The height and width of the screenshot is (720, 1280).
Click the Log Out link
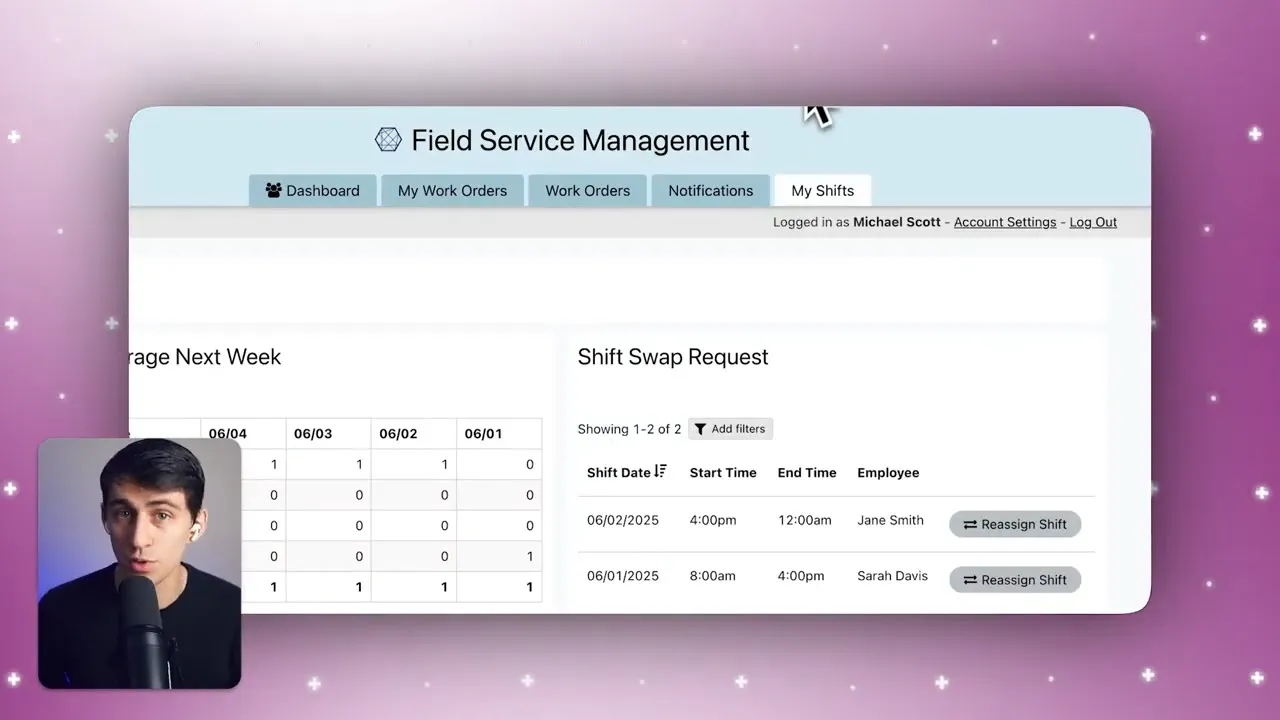[x=1093, y=222]
